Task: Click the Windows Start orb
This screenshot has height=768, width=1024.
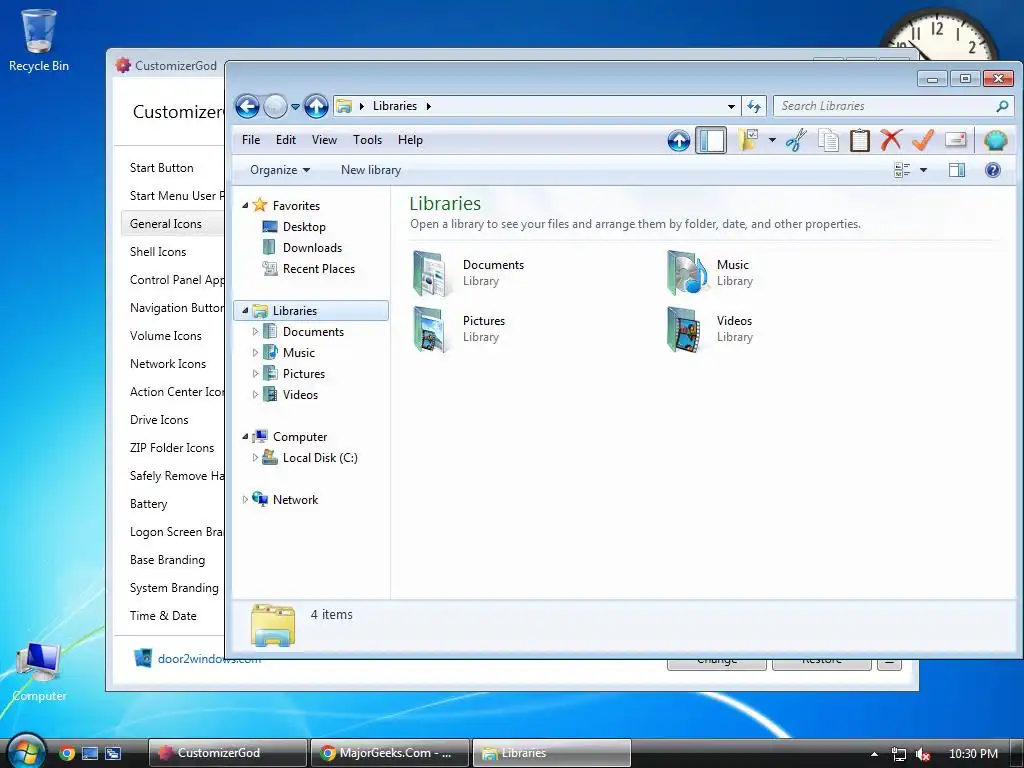Action: (25, 751)
